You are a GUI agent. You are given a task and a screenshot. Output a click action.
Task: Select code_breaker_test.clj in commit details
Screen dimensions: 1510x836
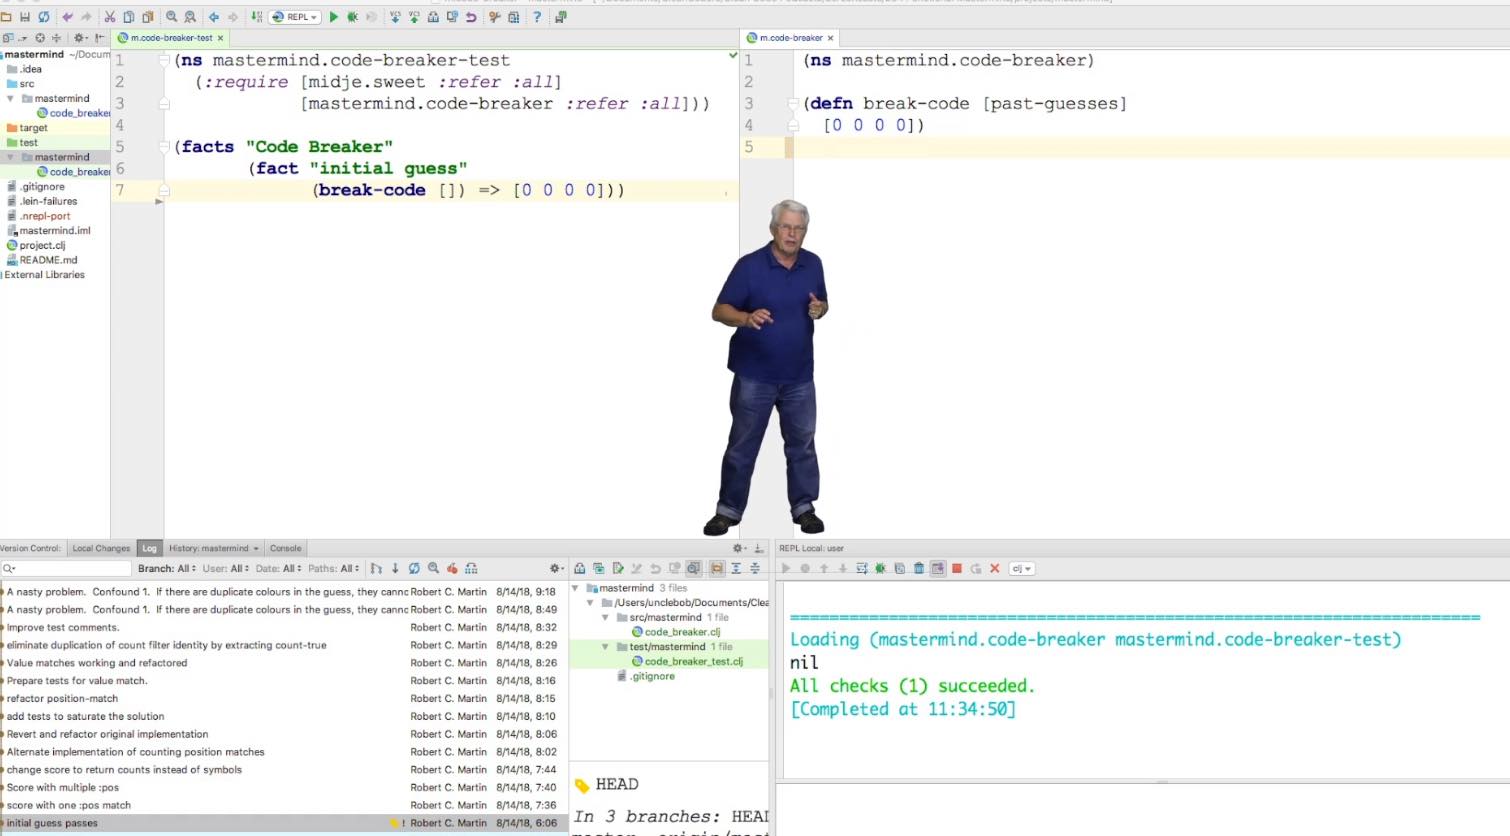pyautogui.click(x=687, y=661)
